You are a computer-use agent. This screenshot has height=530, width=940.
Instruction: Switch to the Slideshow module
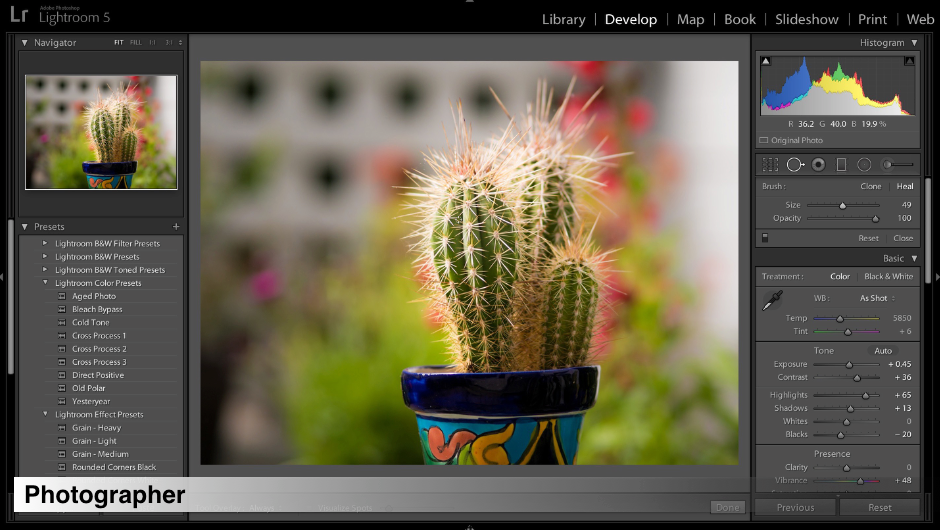coord(806,19)
